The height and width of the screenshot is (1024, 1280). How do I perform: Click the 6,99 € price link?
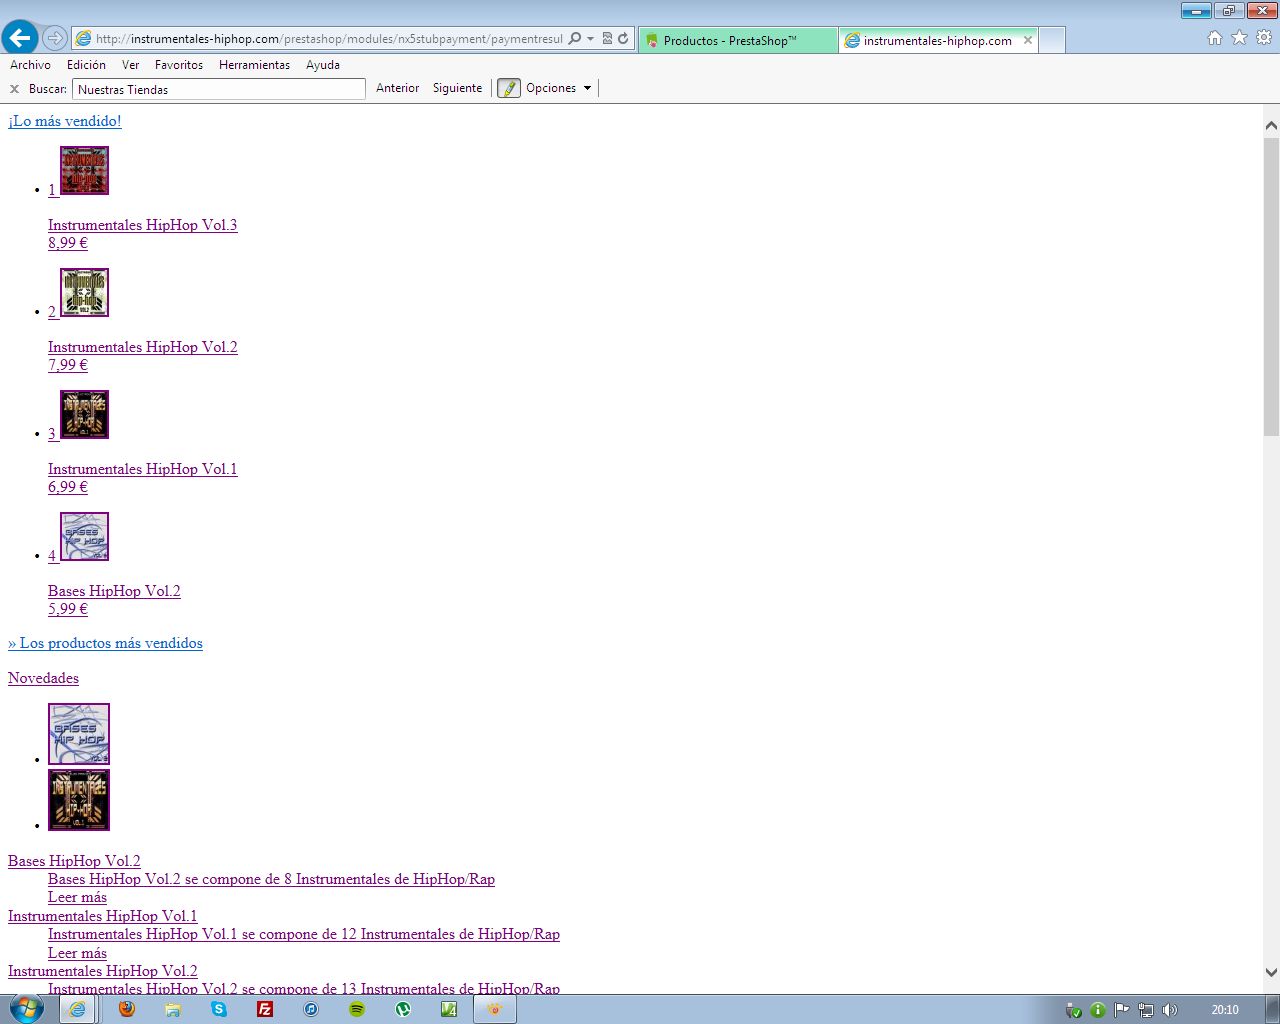[68, 487]
